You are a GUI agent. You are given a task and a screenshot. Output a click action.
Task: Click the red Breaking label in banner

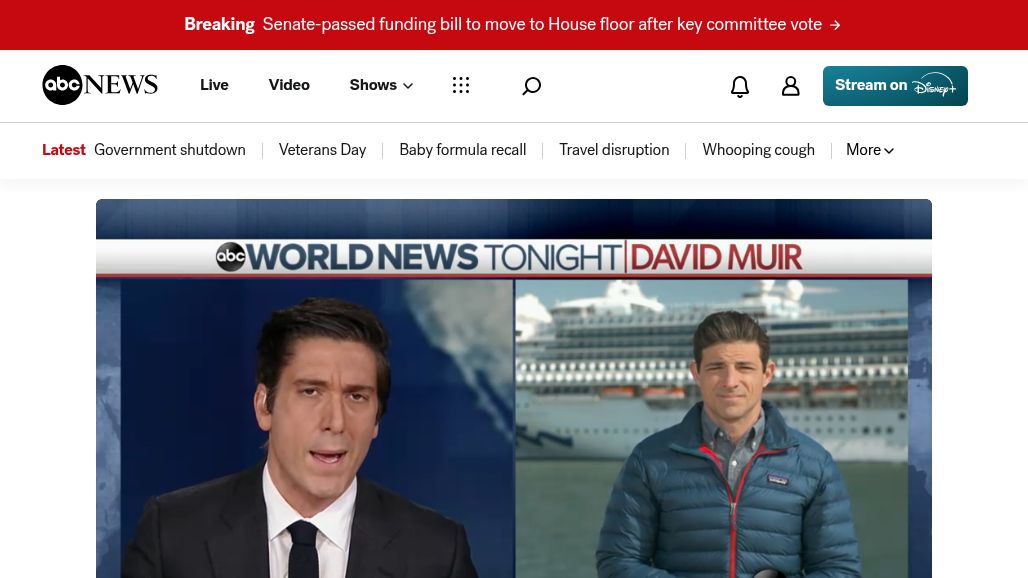[x=219, y=25]
